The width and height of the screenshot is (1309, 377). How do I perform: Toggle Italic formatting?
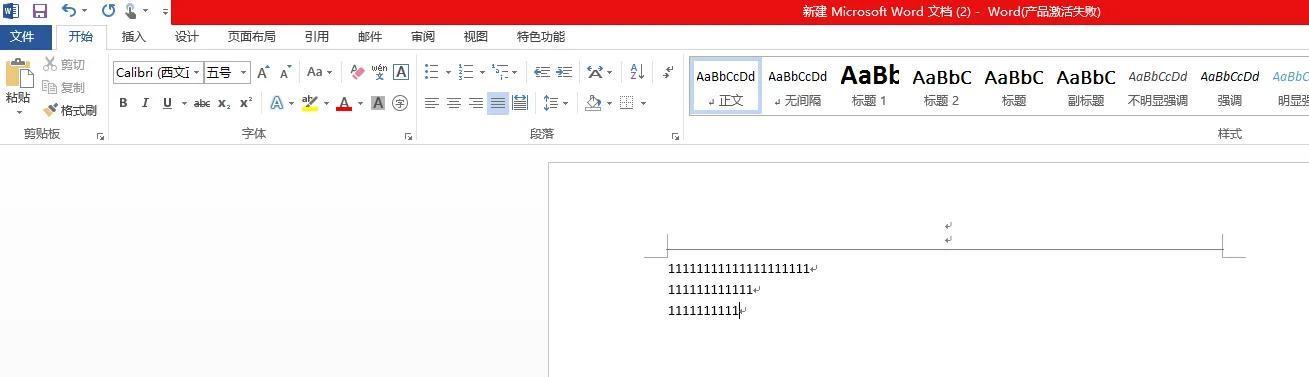(x=145, y=103)
